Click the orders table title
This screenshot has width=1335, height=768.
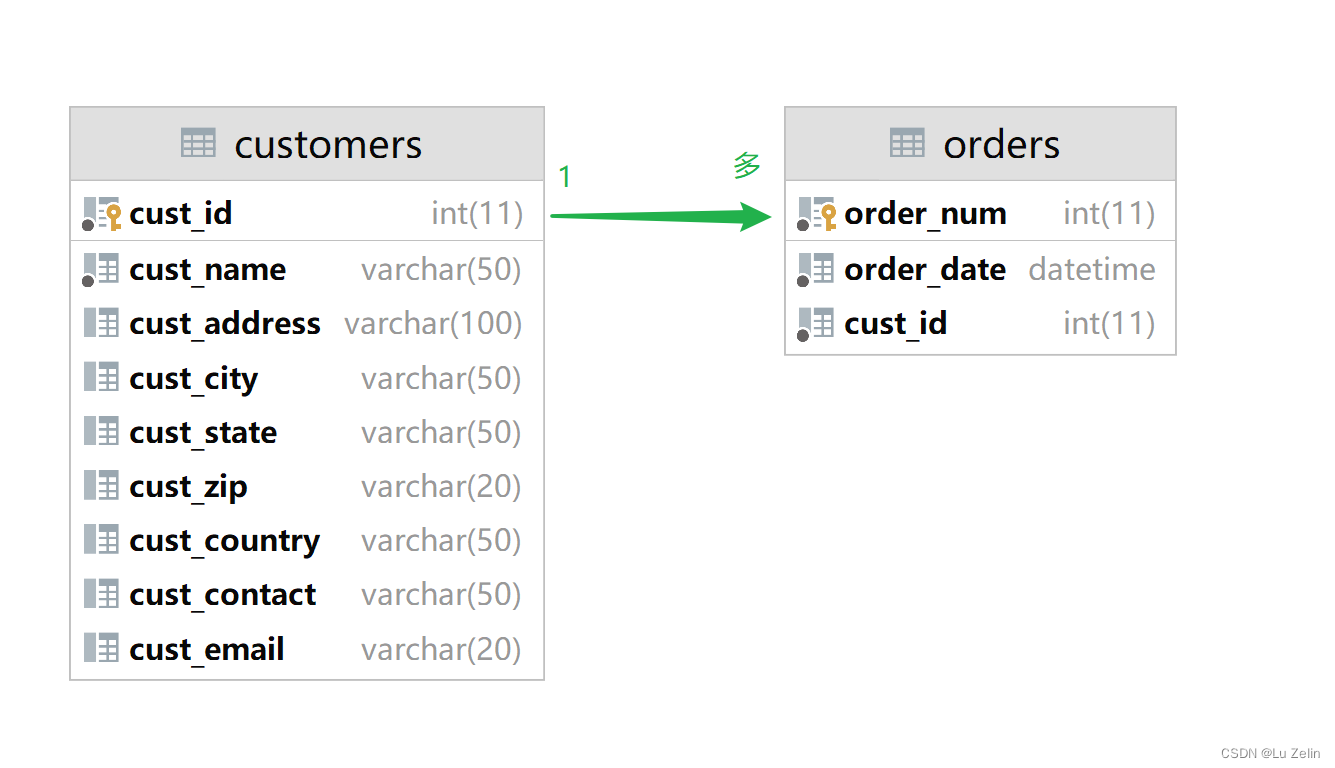tap(1001, 144)
